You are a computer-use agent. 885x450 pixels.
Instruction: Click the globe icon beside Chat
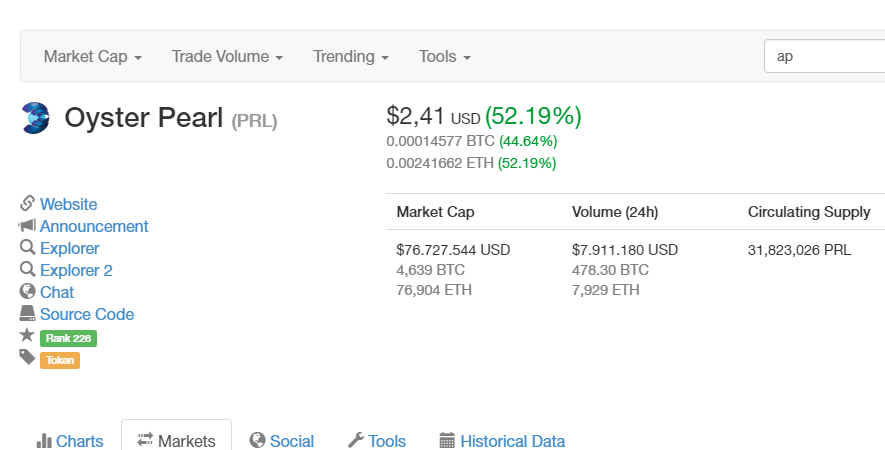pyautogui.click(x=27, y=292)
